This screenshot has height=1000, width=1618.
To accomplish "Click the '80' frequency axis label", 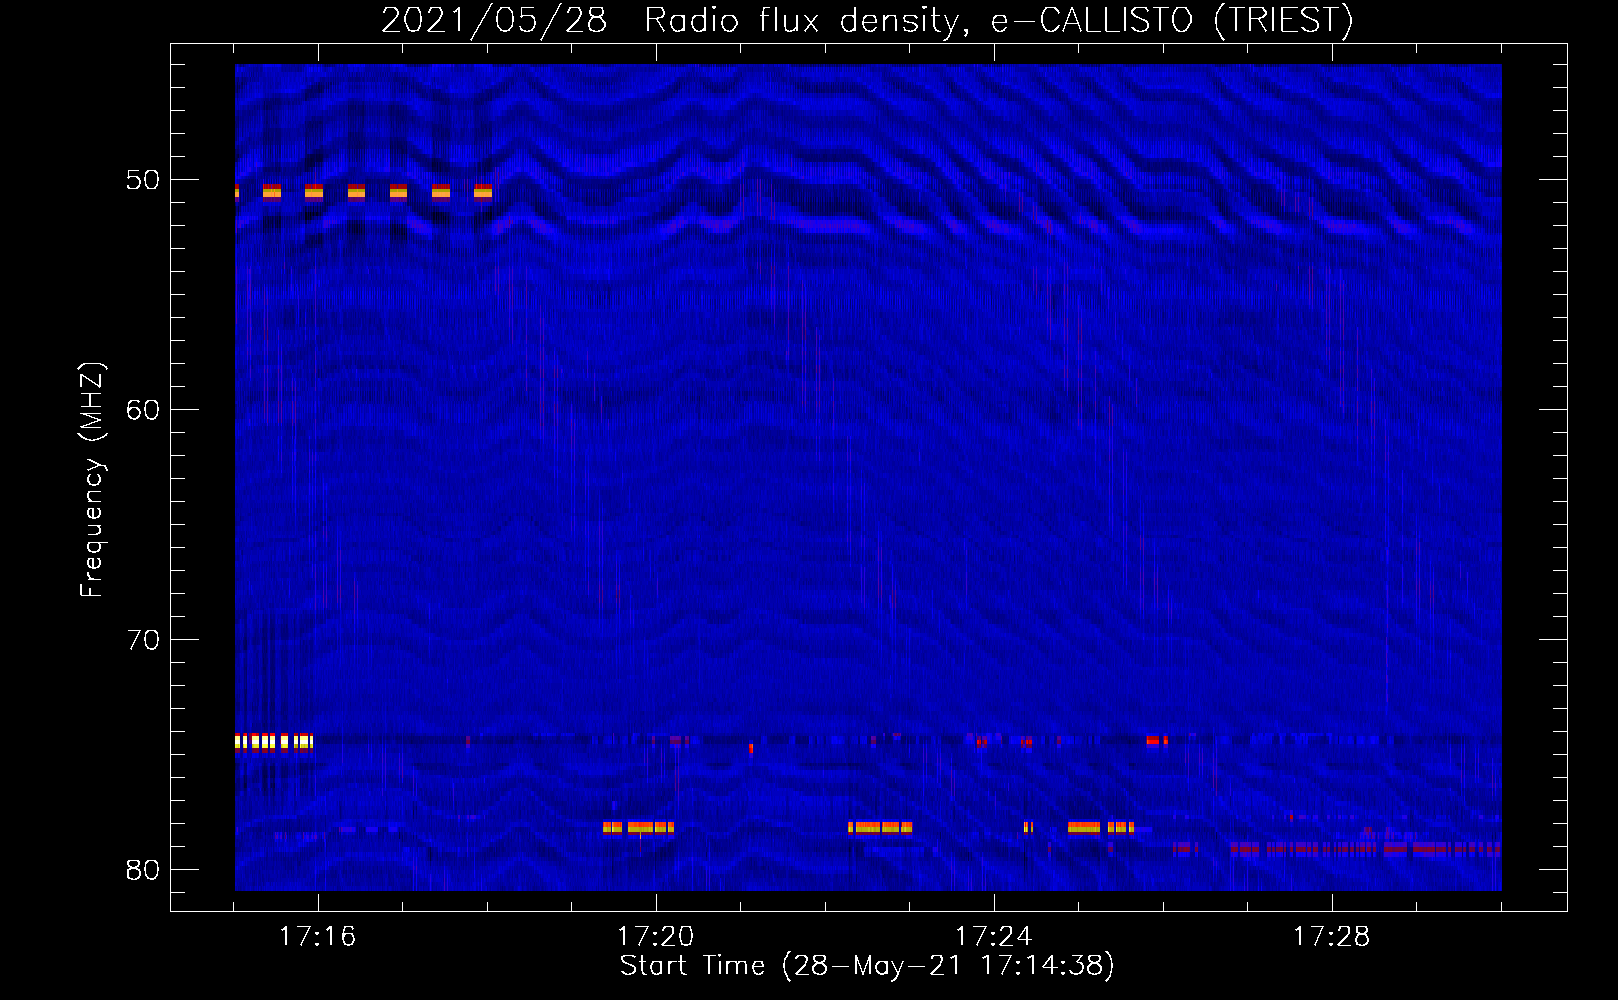I will [x=143, y=870].
